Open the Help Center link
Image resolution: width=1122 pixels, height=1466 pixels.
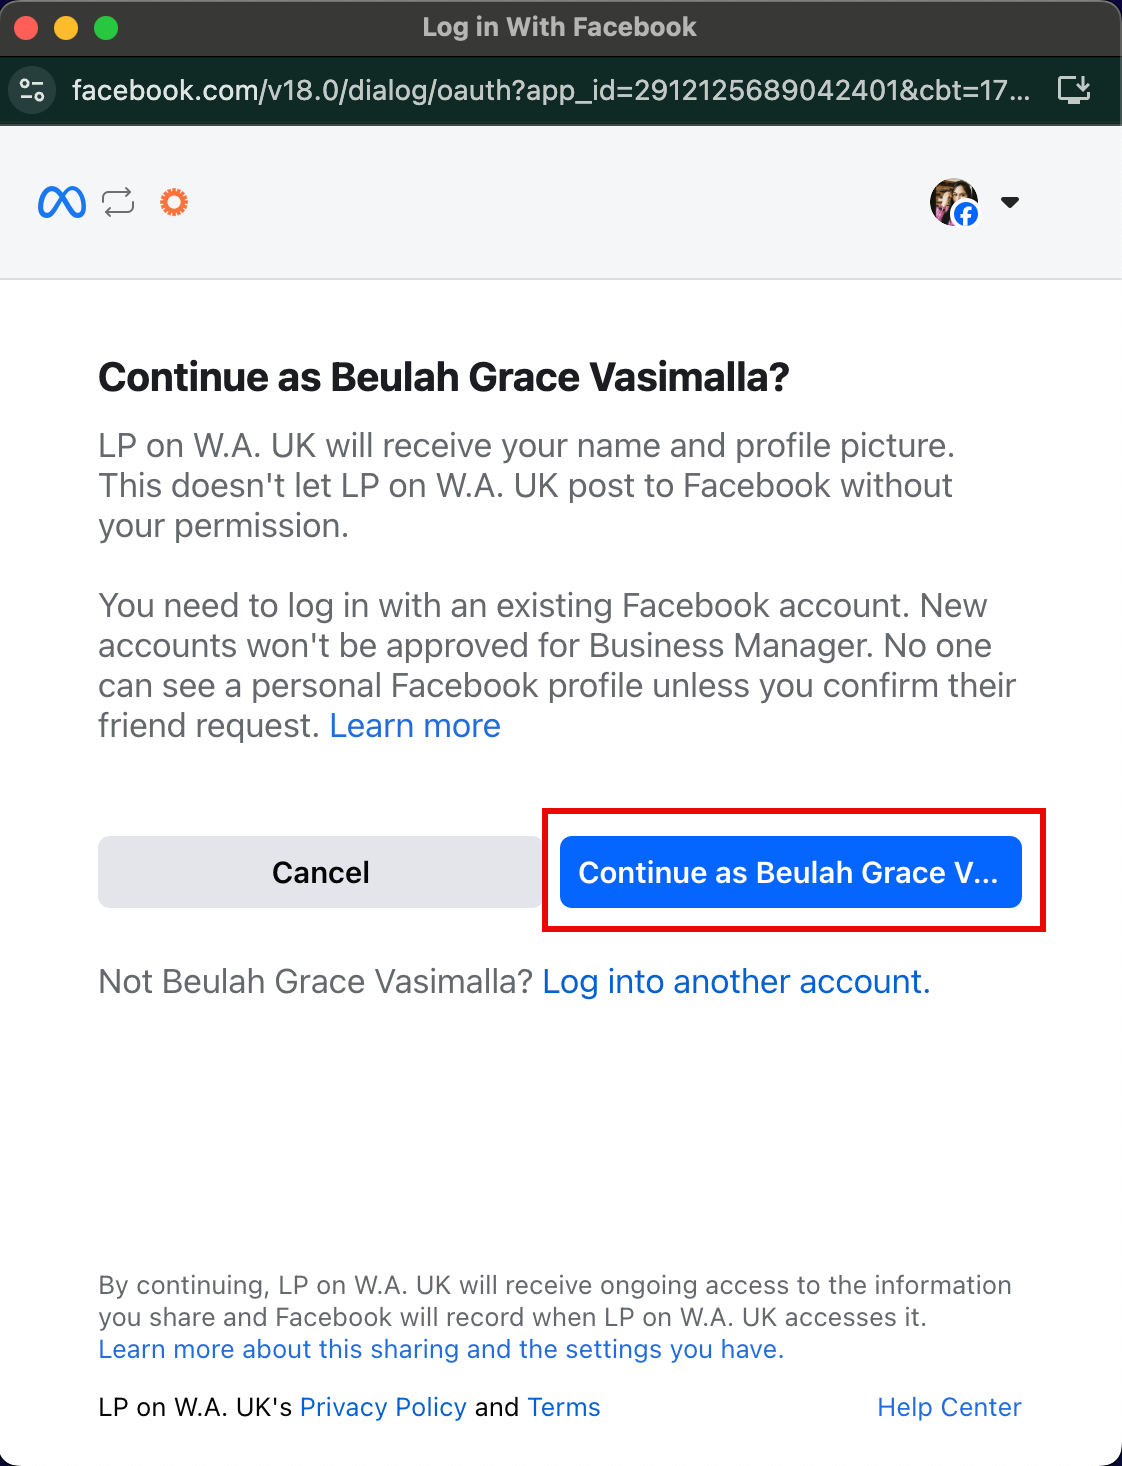click(949, 1407)
